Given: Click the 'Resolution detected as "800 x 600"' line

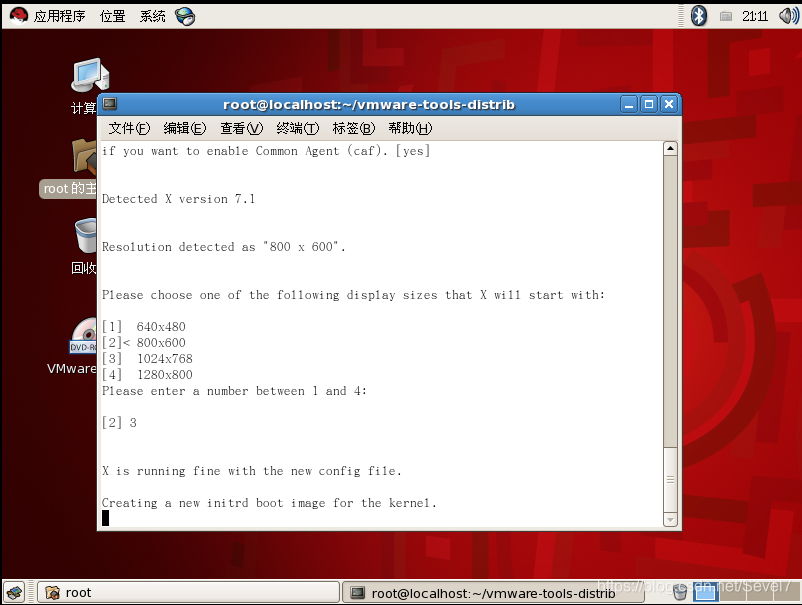Looking at the screenshot, I should pyautogui.click(x=224, y=247).
